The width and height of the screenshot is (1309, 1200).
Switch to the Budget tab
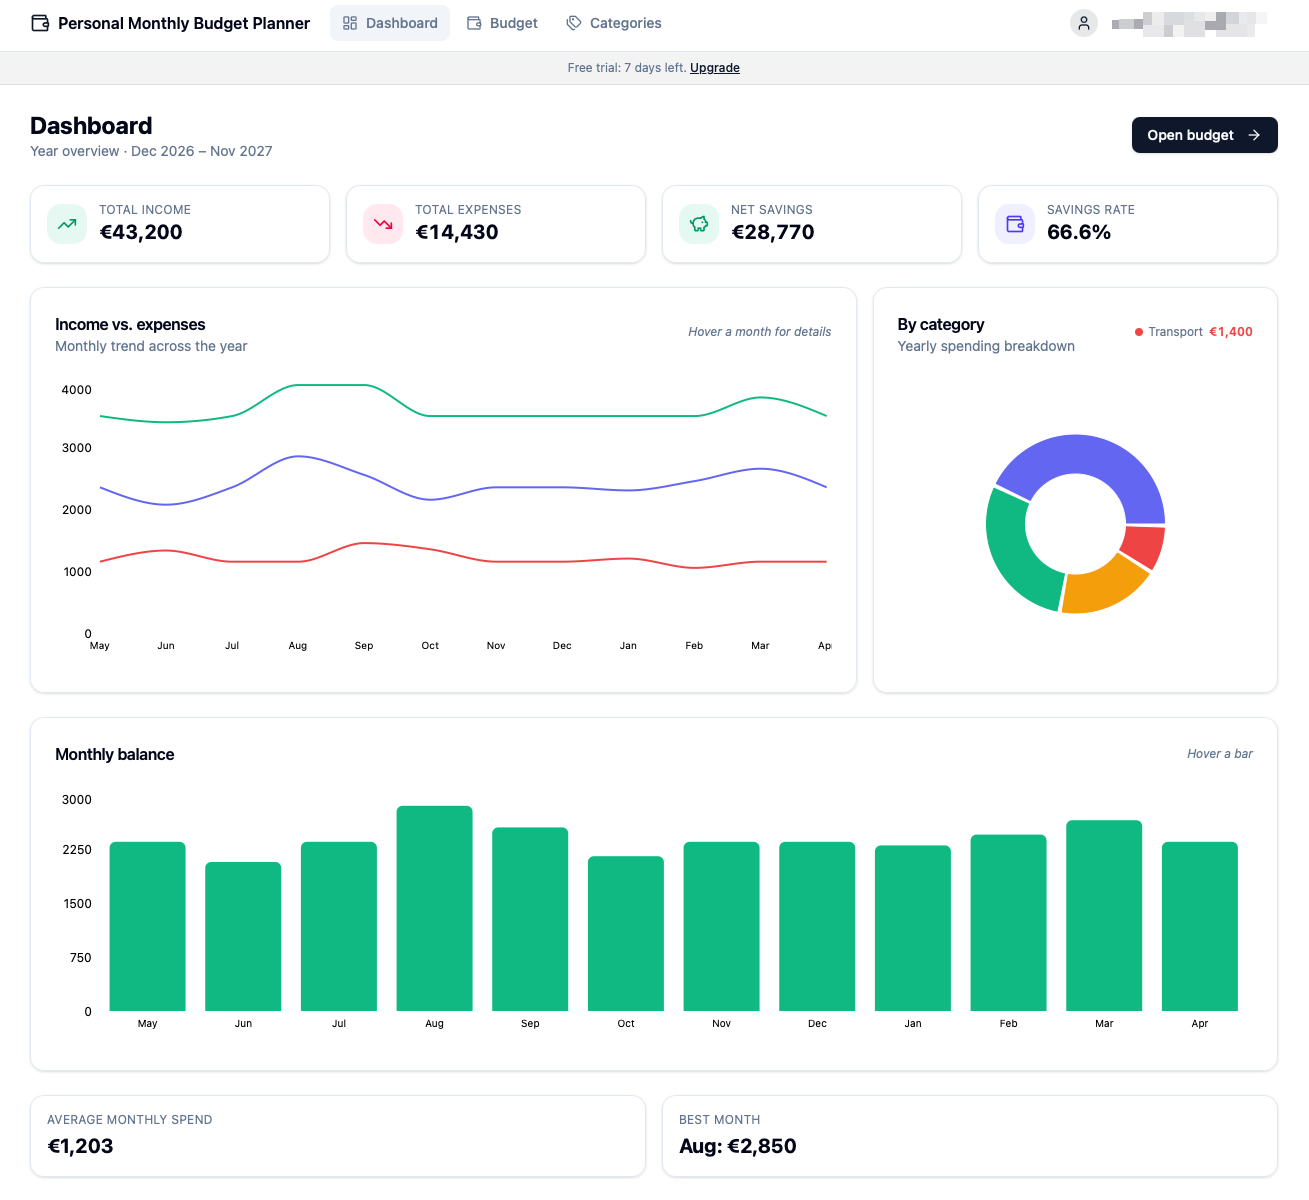click(502, 23)
